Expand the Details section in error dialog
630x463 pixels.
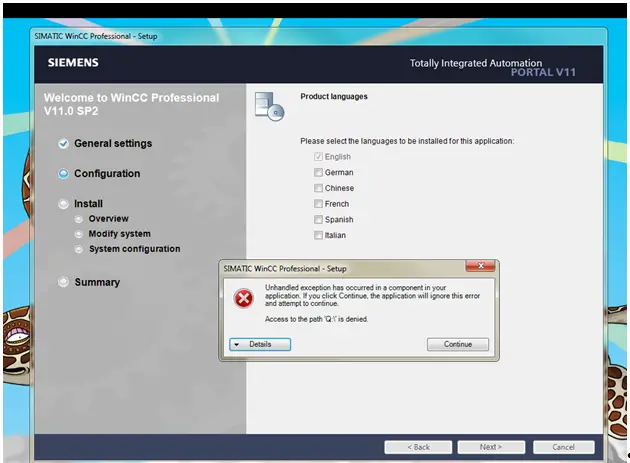click(260, 344)
